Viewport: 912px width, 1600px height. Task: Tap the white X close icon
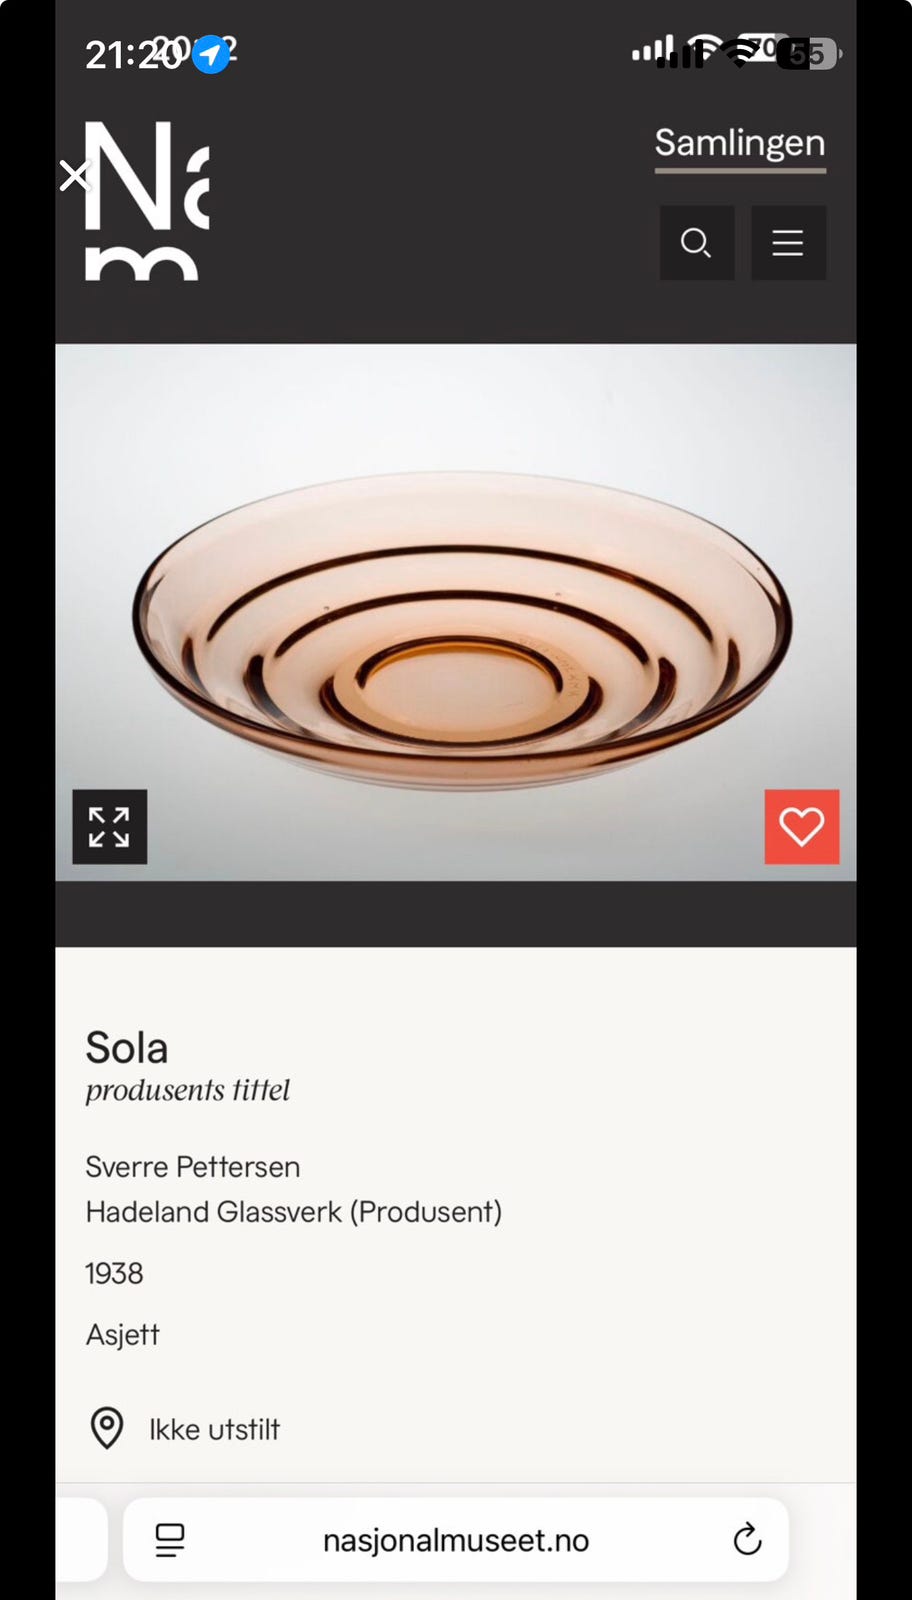click(74, 176)
